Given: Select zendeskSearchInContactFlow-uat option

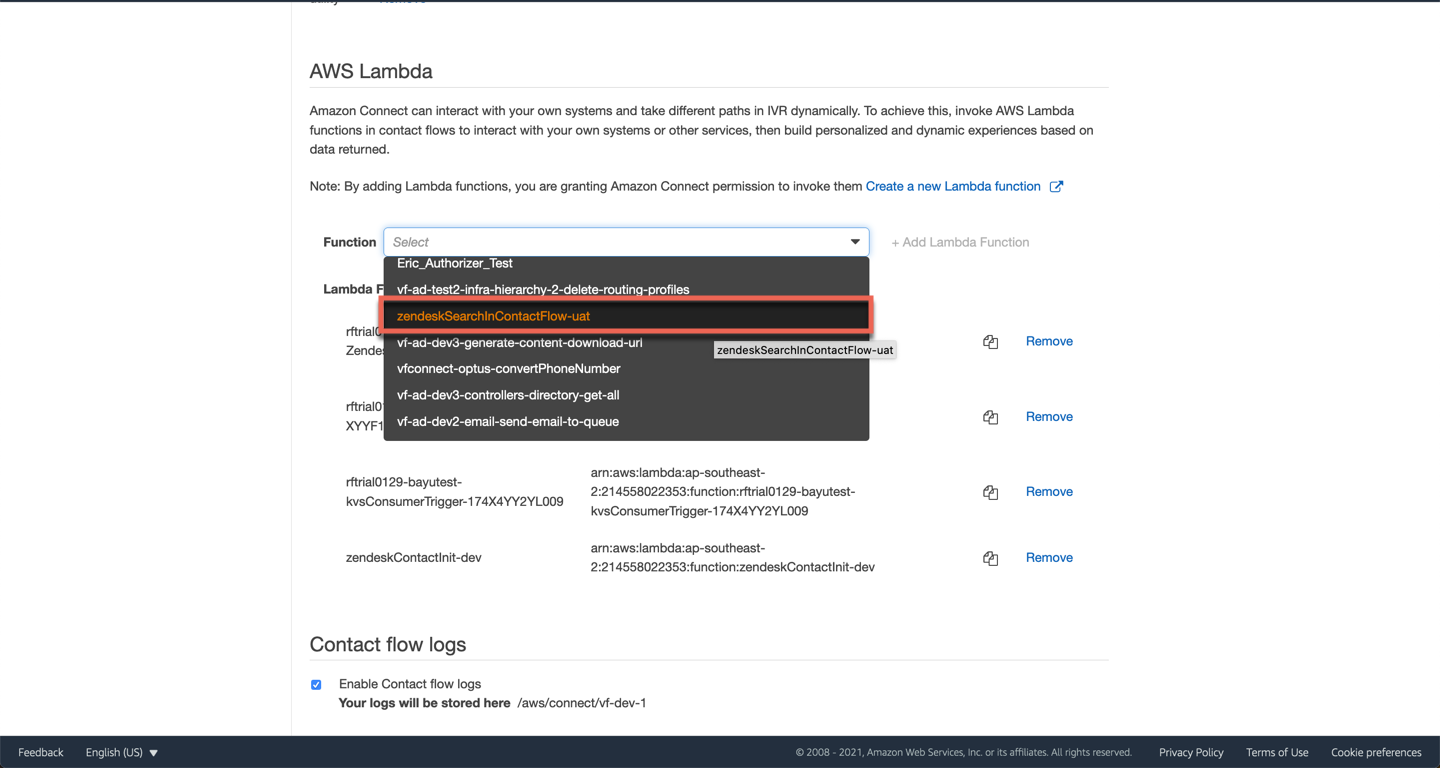Looking at the screenshot, I should [493, 316].
